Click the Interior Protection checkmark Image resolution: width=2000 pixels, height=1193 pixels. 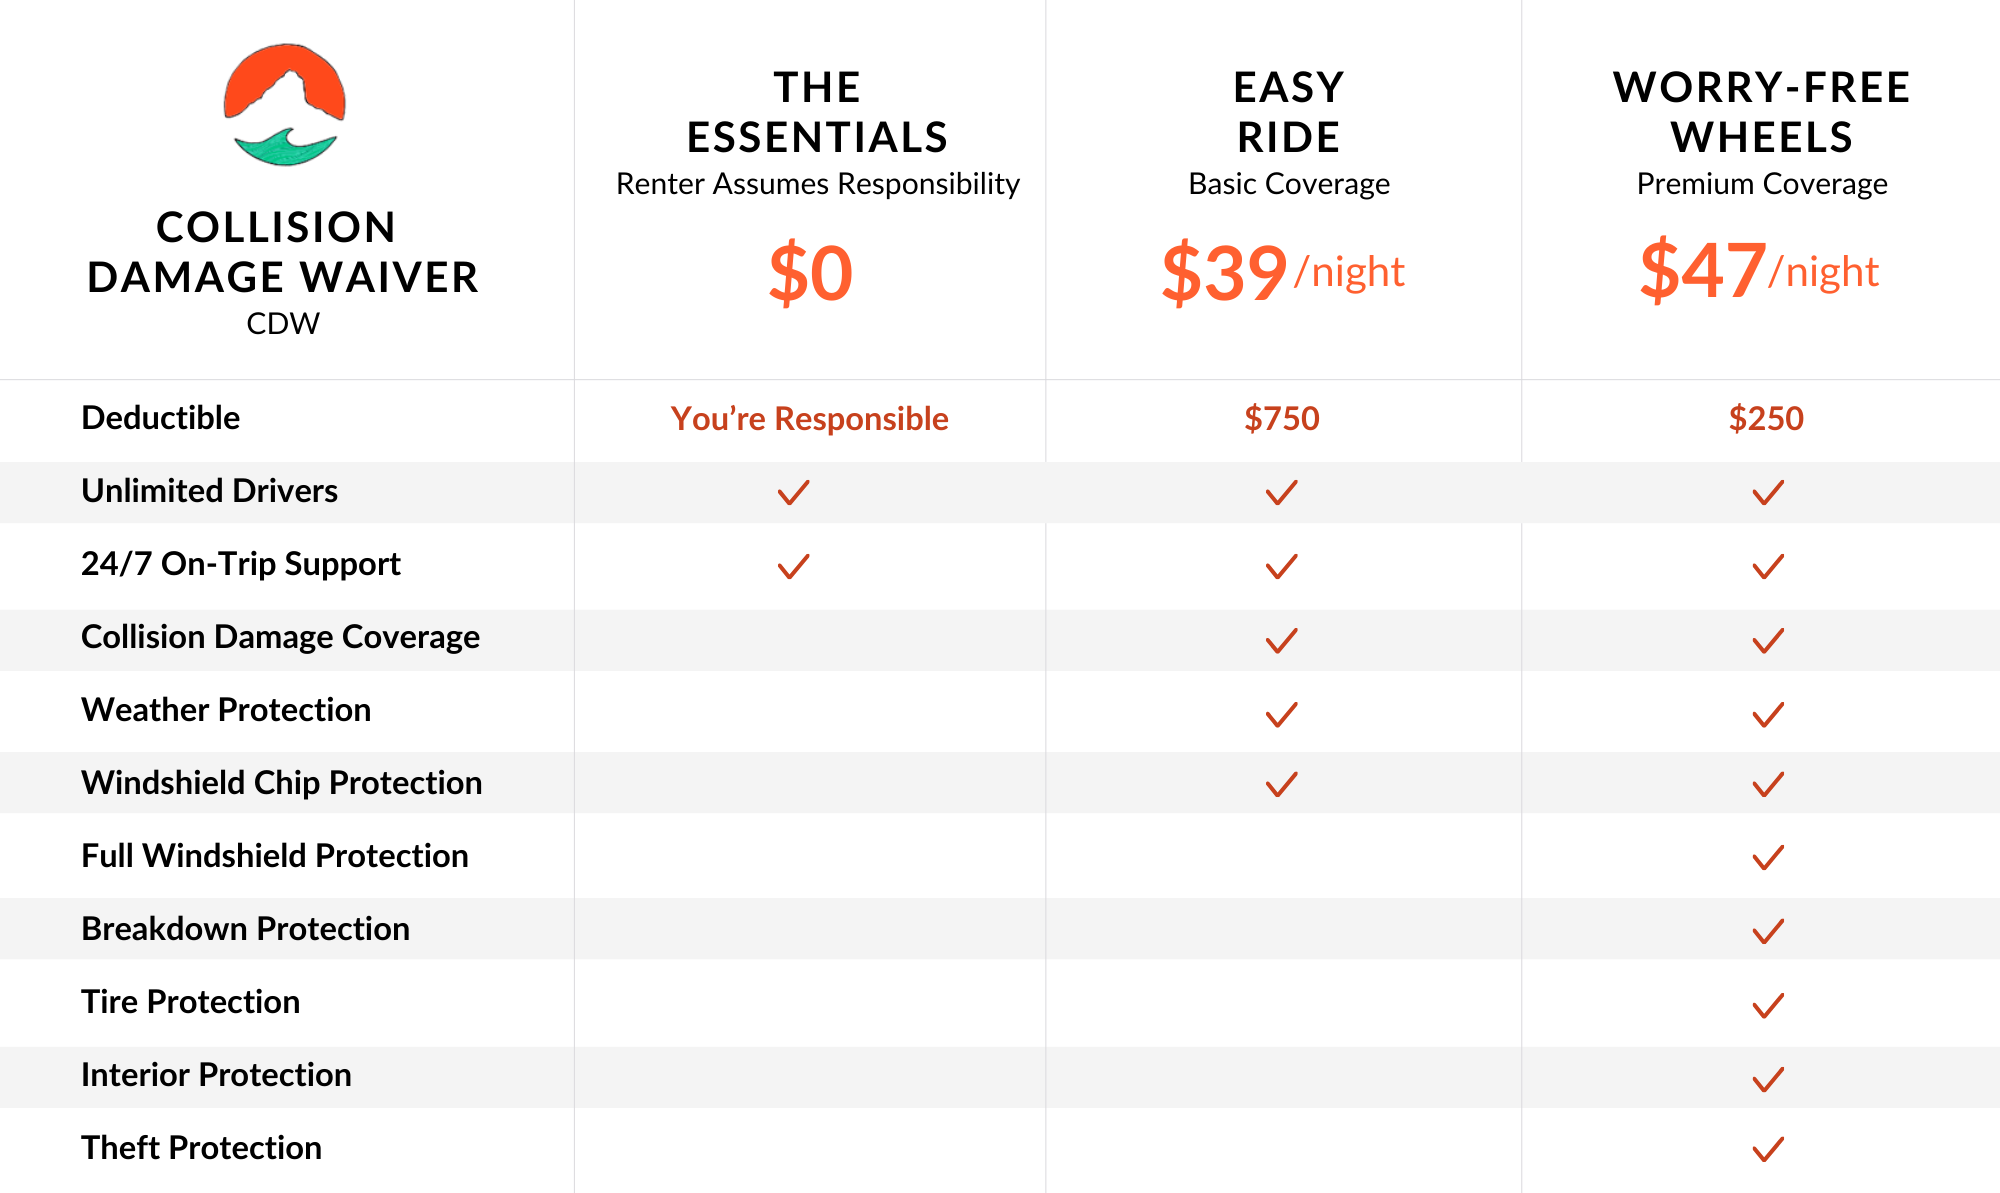1767,1079
